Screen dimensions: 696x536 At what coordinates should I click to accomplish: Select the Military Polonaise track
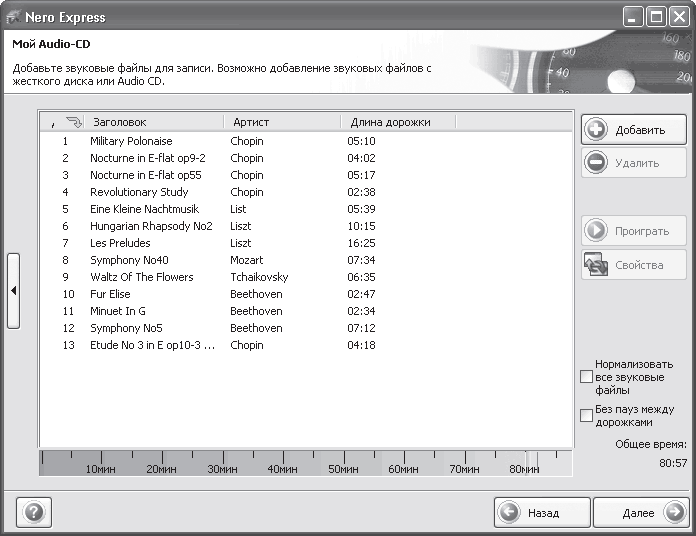pyautogui.click(x=131, y=141)
